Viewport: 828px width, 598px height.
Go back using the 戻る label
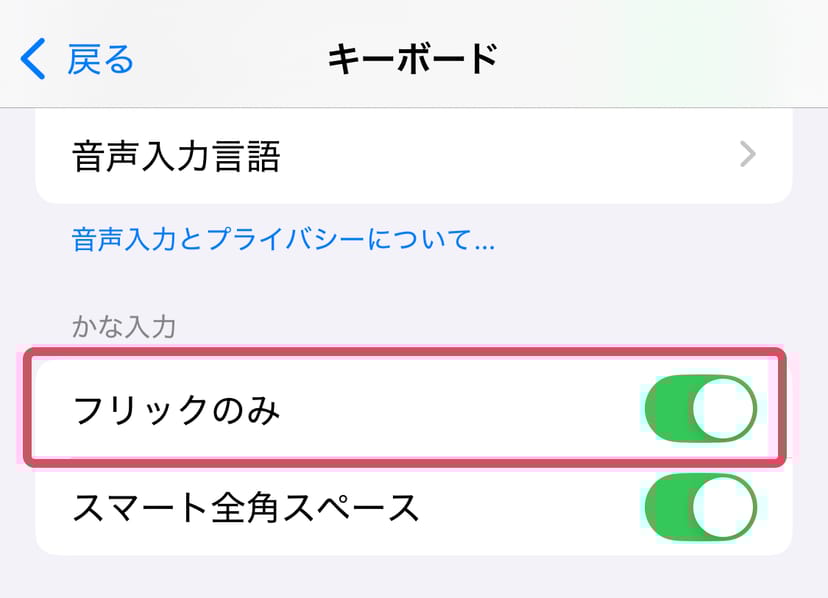100,59
